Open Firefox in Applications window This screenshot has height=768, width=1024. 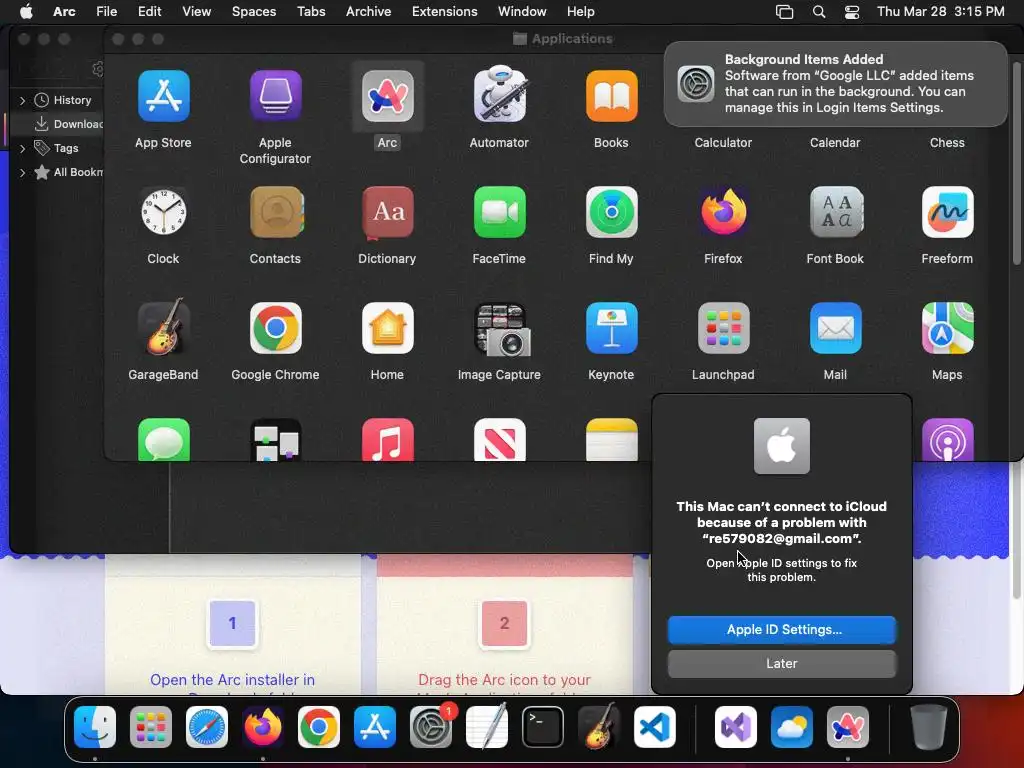coord(724,212)
